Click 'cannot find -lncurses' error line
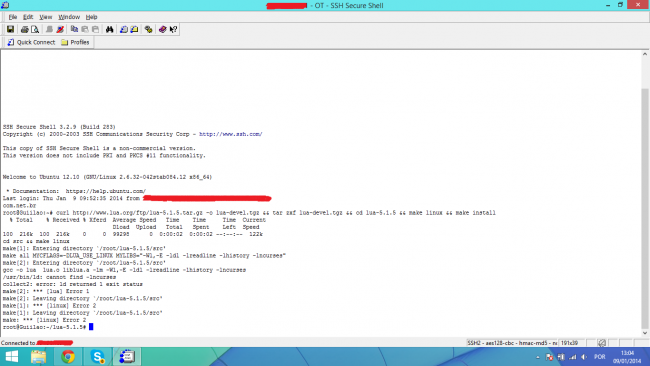 point(59,277)
